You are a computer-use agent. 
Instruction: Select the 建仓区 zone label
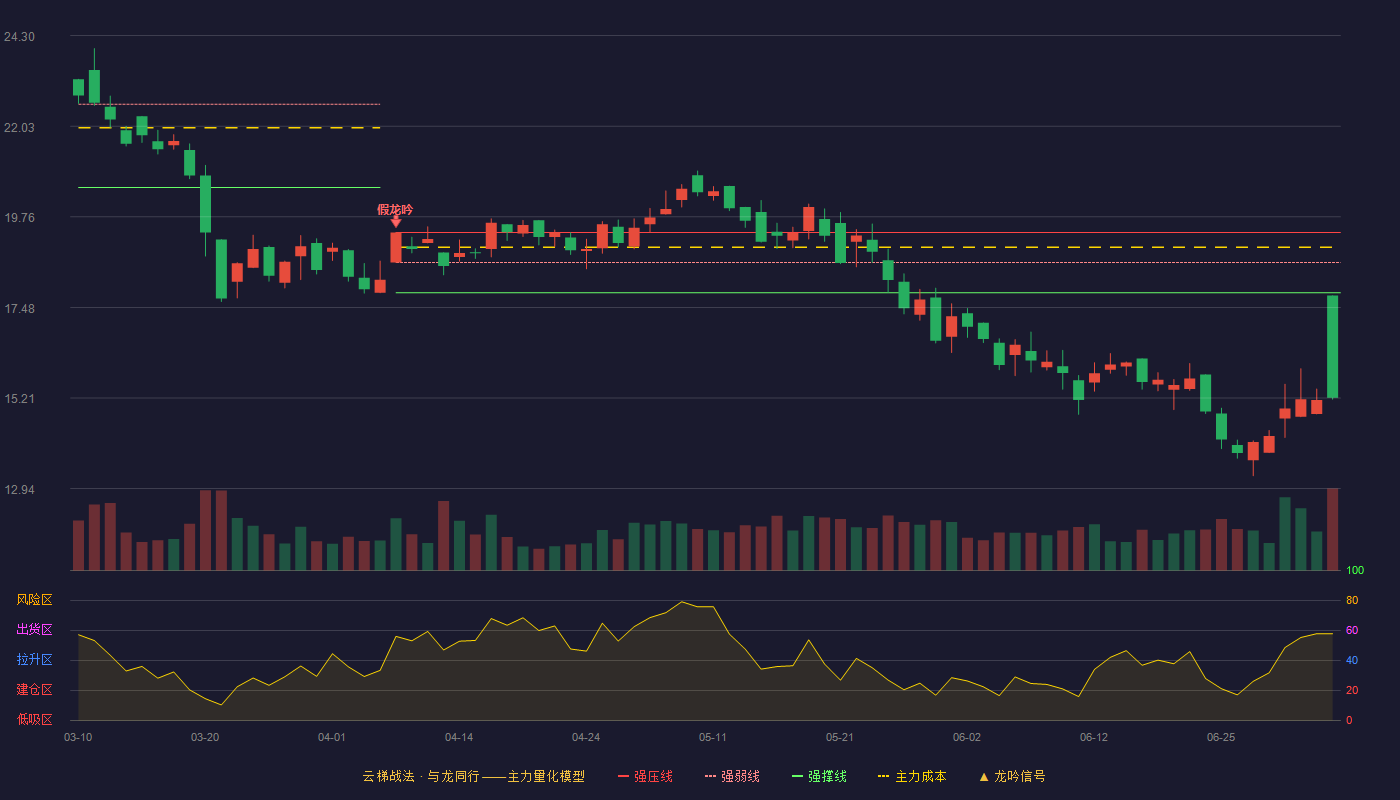(34, 690)
